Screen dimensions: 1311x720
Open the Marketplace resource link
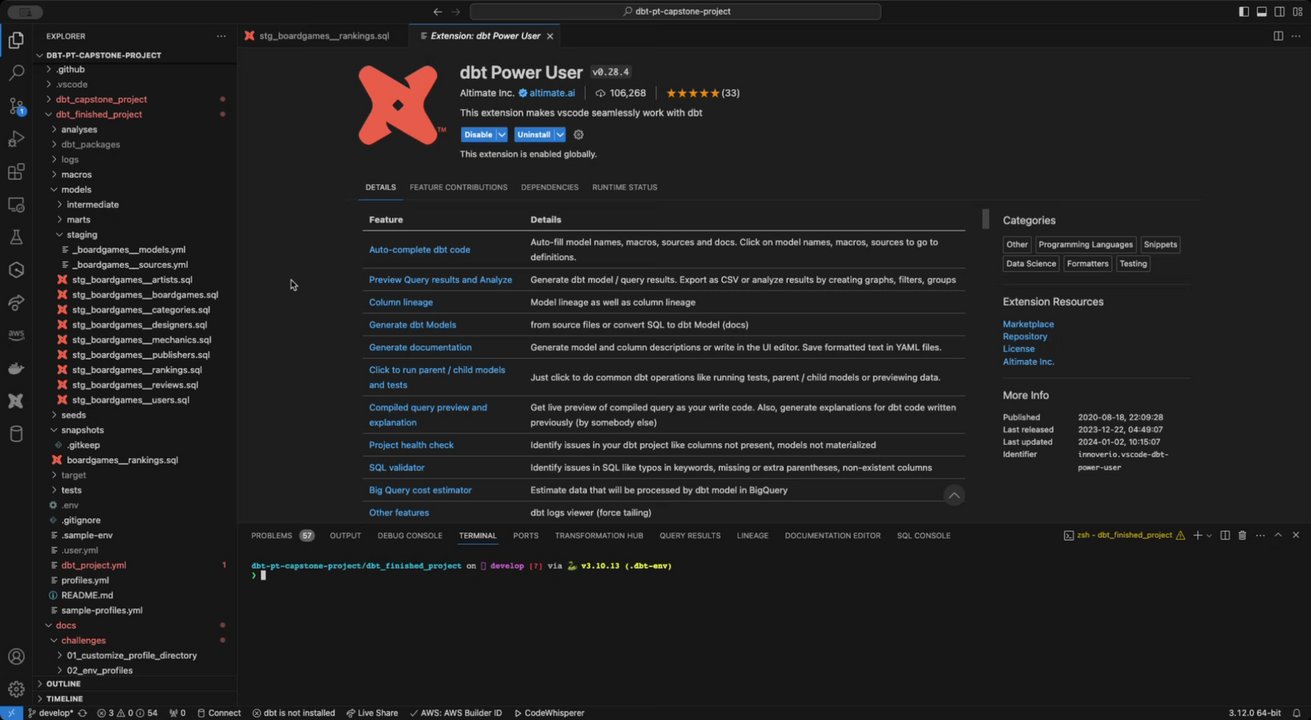tap(1028, 324)
